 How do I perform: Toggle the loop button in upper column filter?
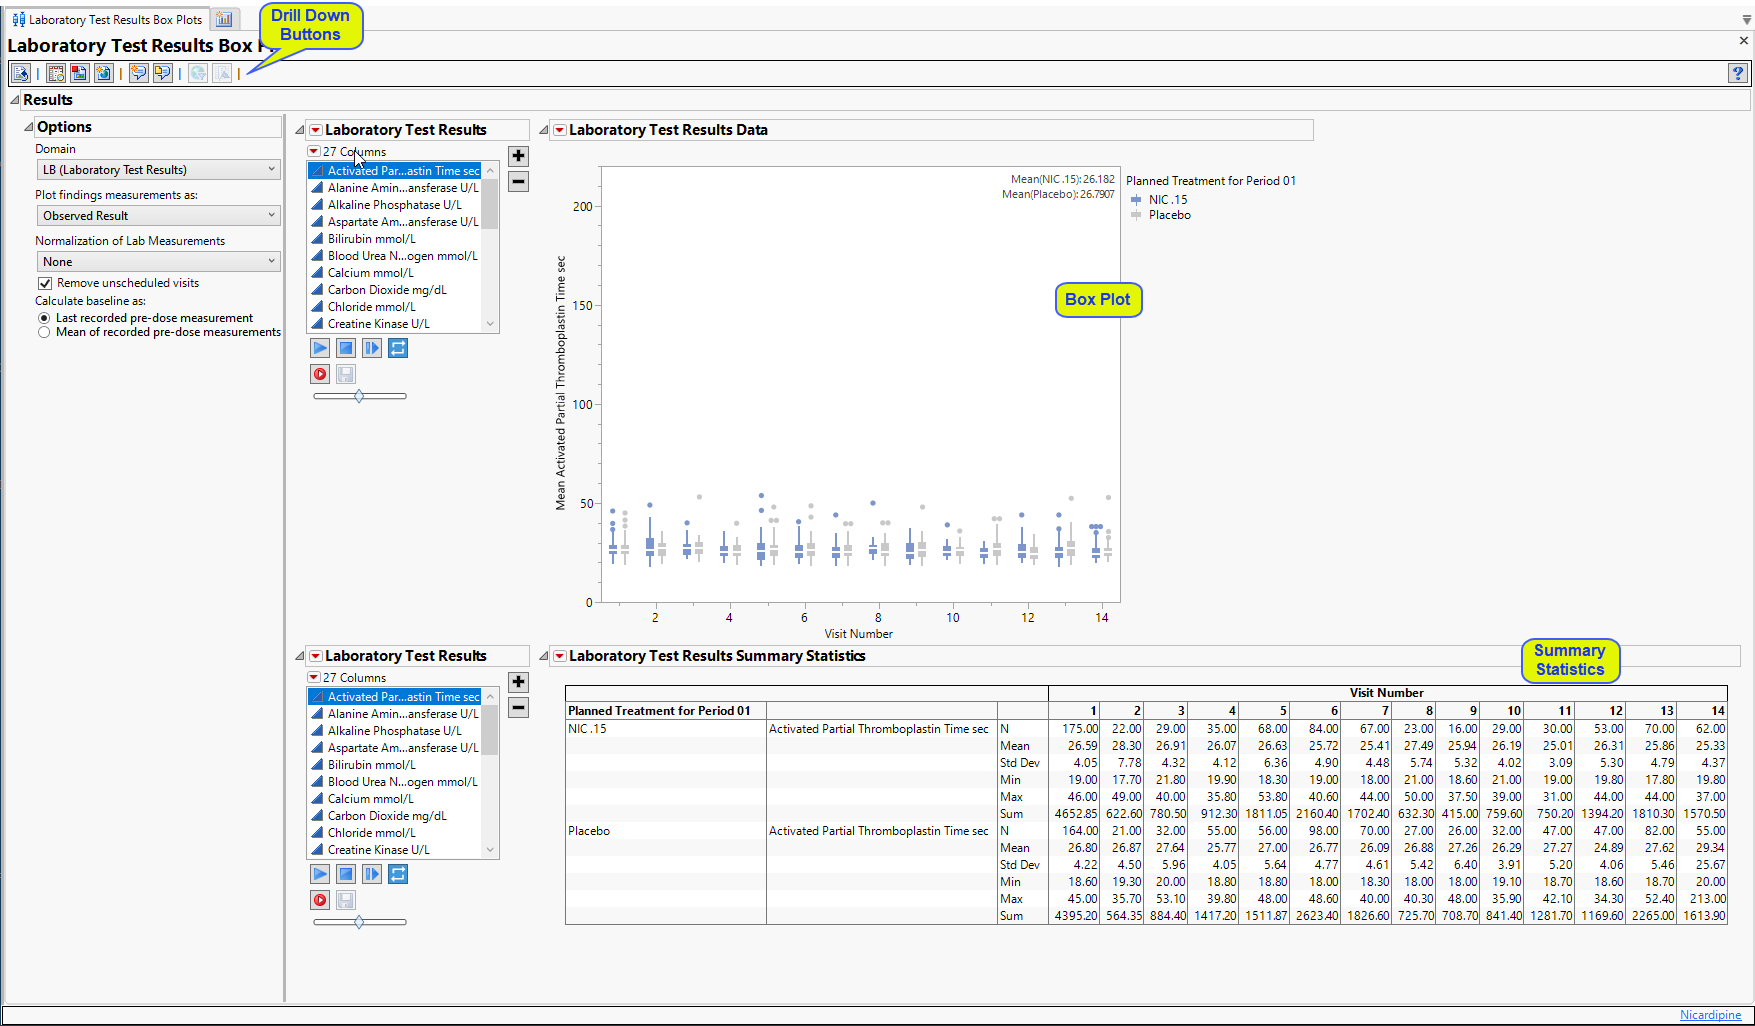tap(398, 348)
